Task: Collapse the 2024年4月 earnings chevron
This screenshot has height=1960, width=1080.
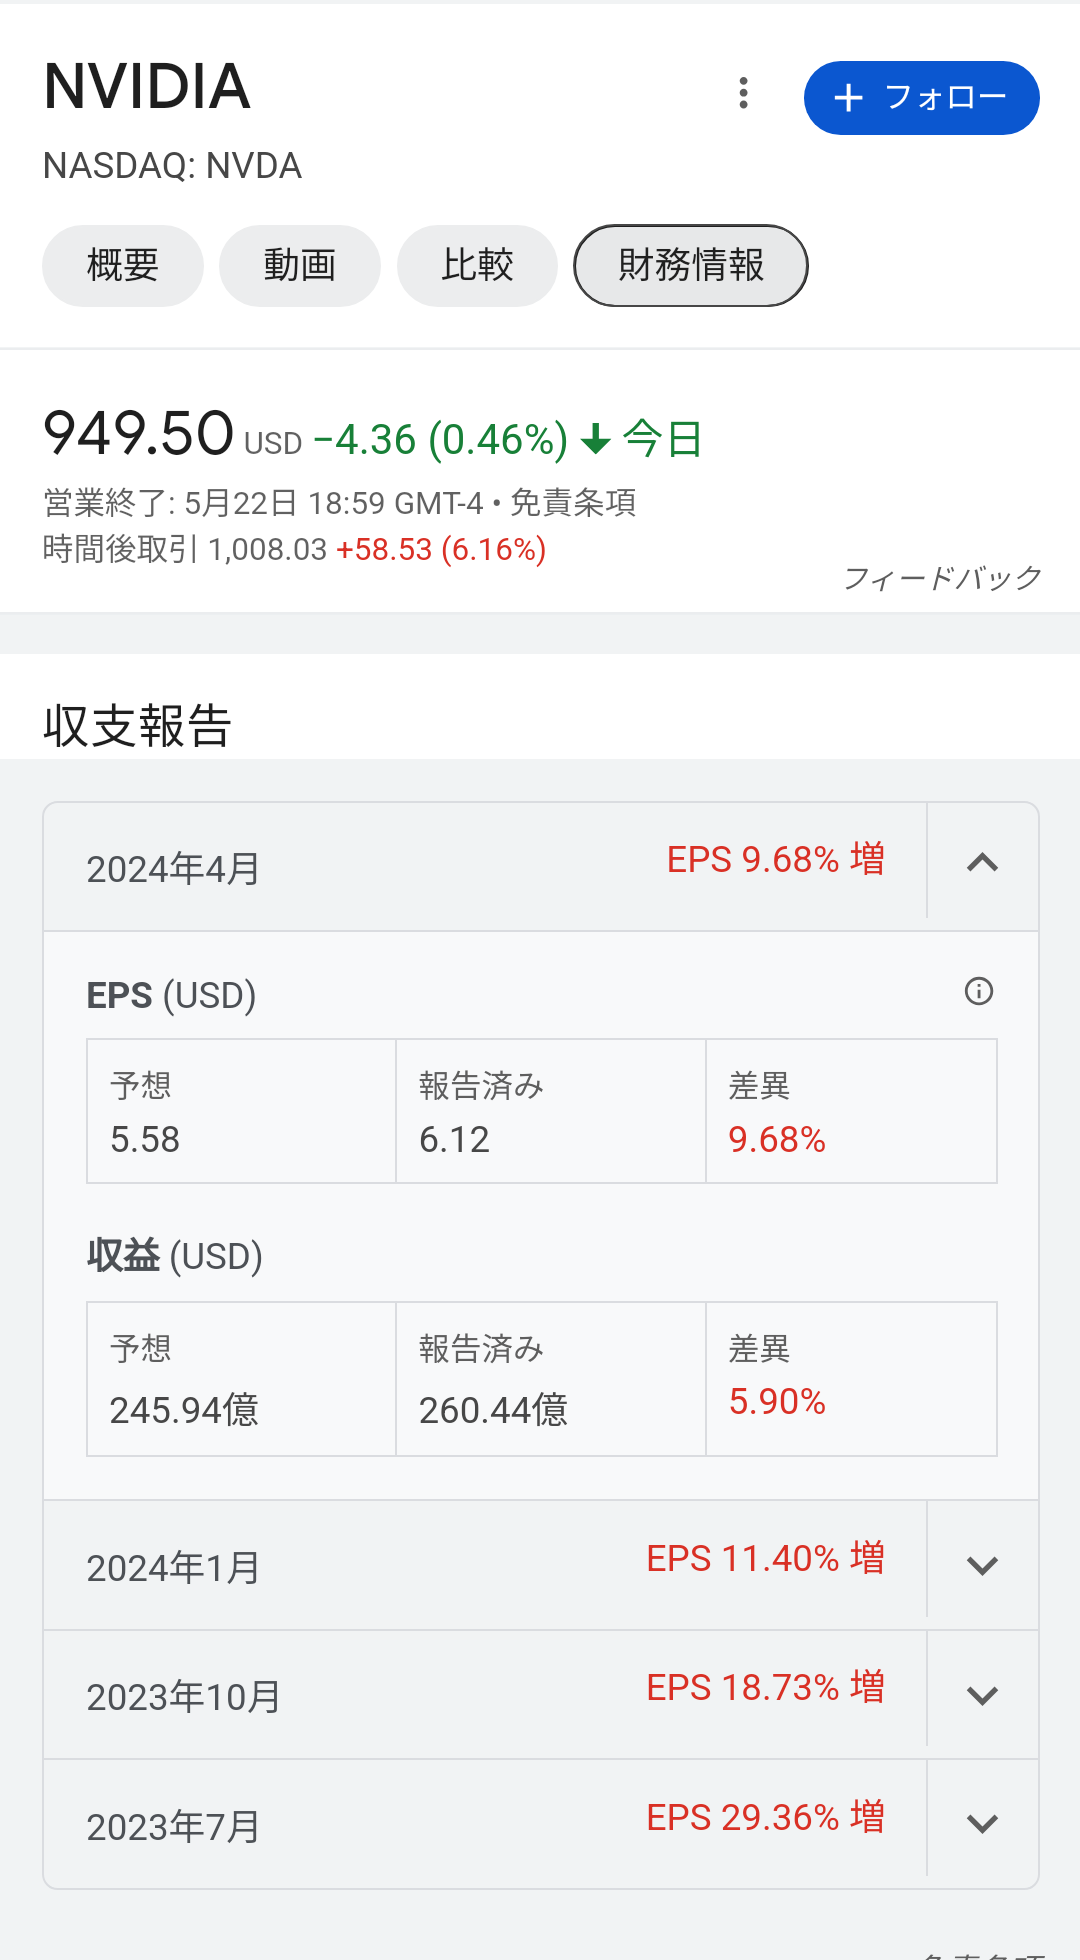Action: [983, 862]
